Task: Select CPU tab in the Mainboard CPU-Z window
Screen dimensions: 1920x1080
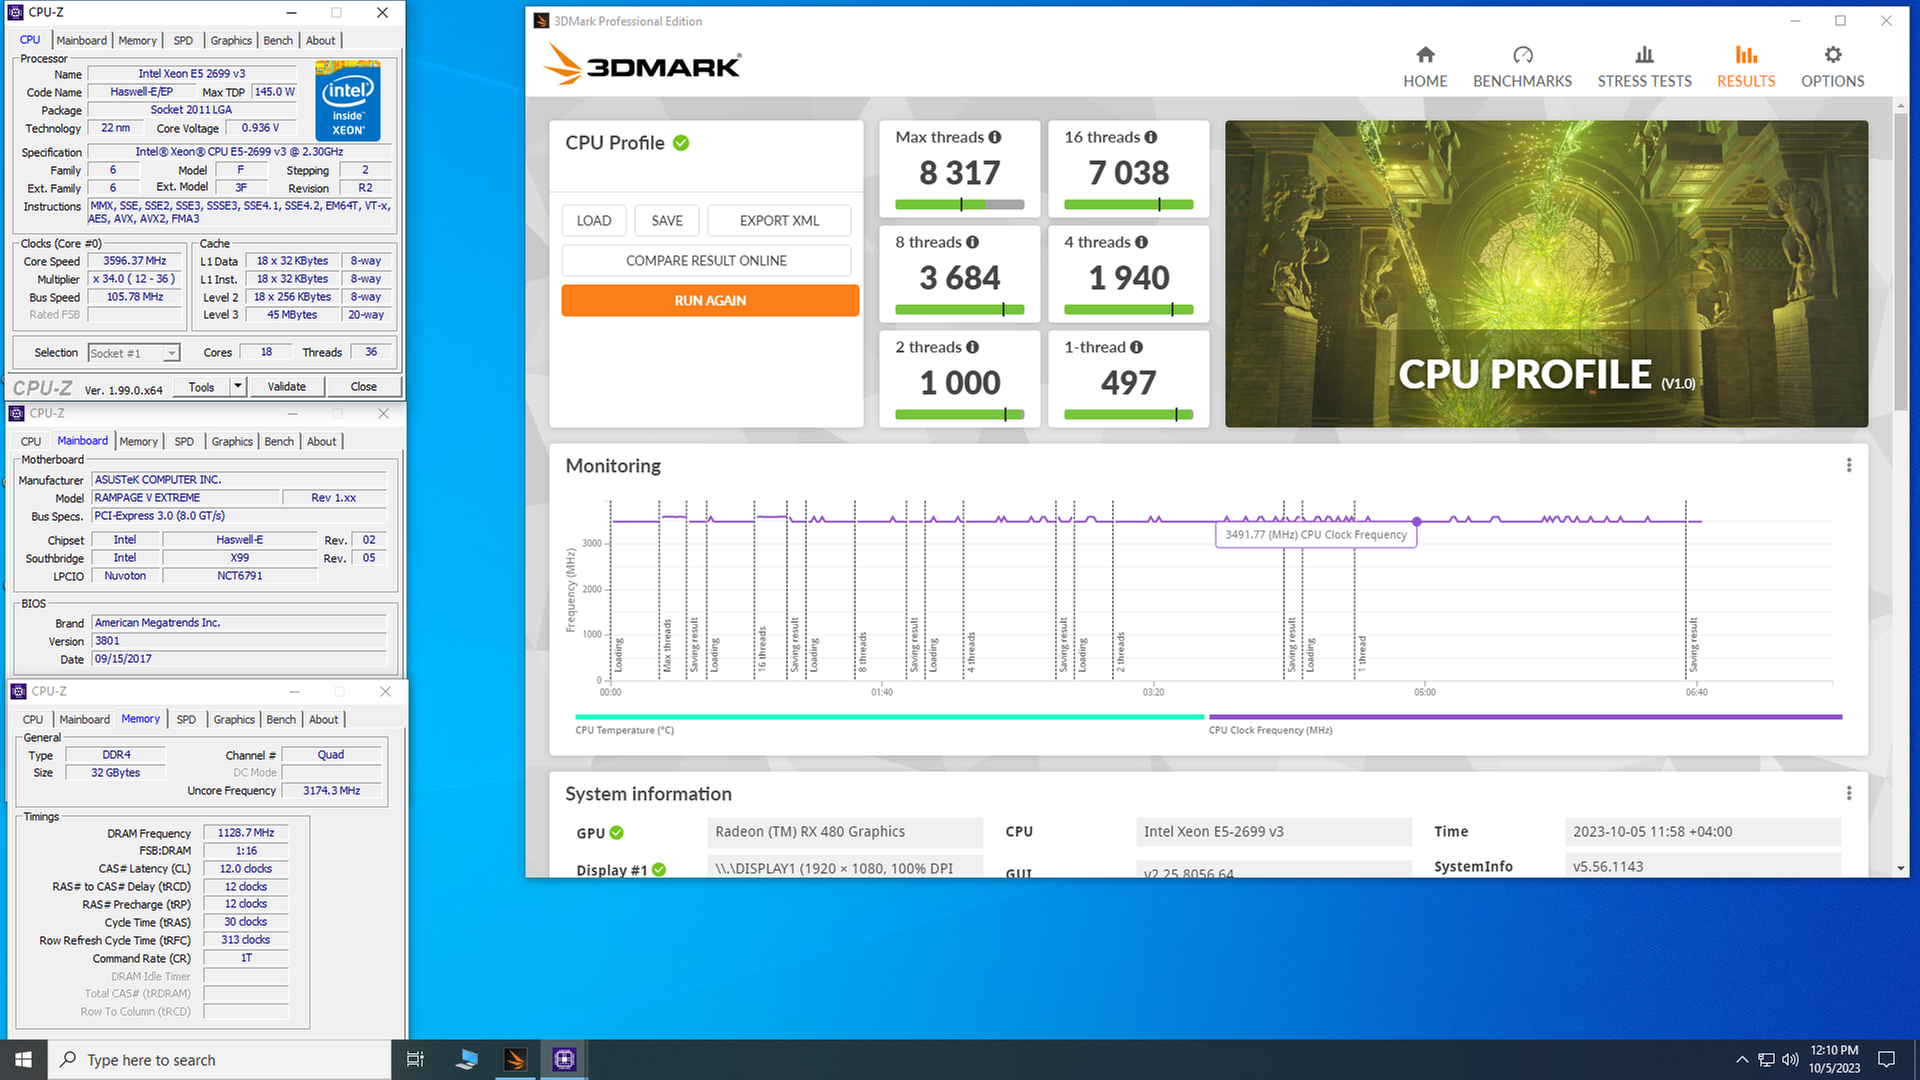Action: pyautogui.click(x=31, y=441)
